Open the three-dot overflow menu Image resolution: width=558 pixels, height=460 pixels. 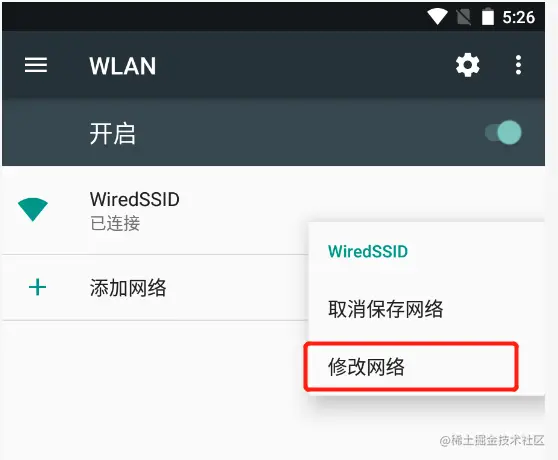point(518,65)
